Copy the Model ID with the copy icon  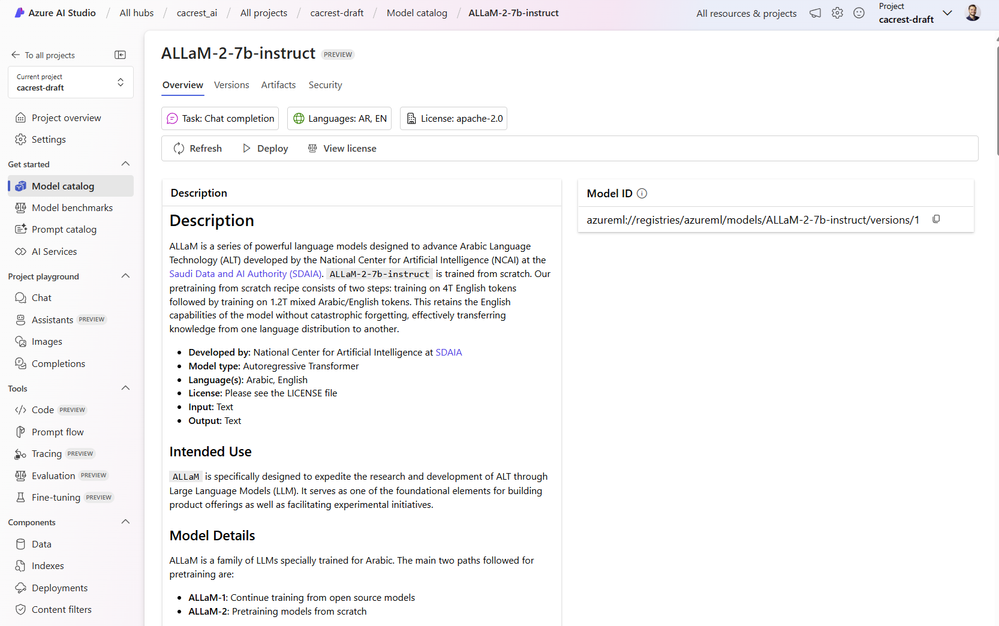pos(936,219)
